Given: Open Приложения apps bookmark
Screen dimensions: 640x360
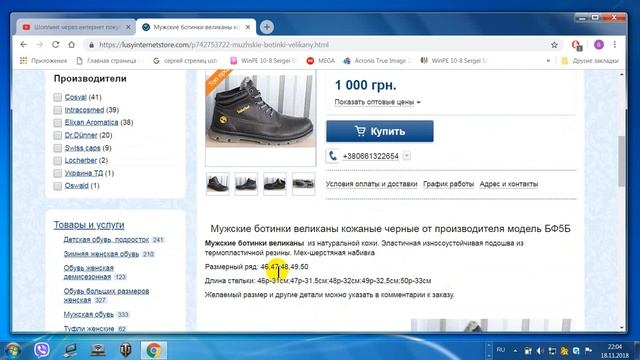Looking at the screenshot, I should (43, 61).
